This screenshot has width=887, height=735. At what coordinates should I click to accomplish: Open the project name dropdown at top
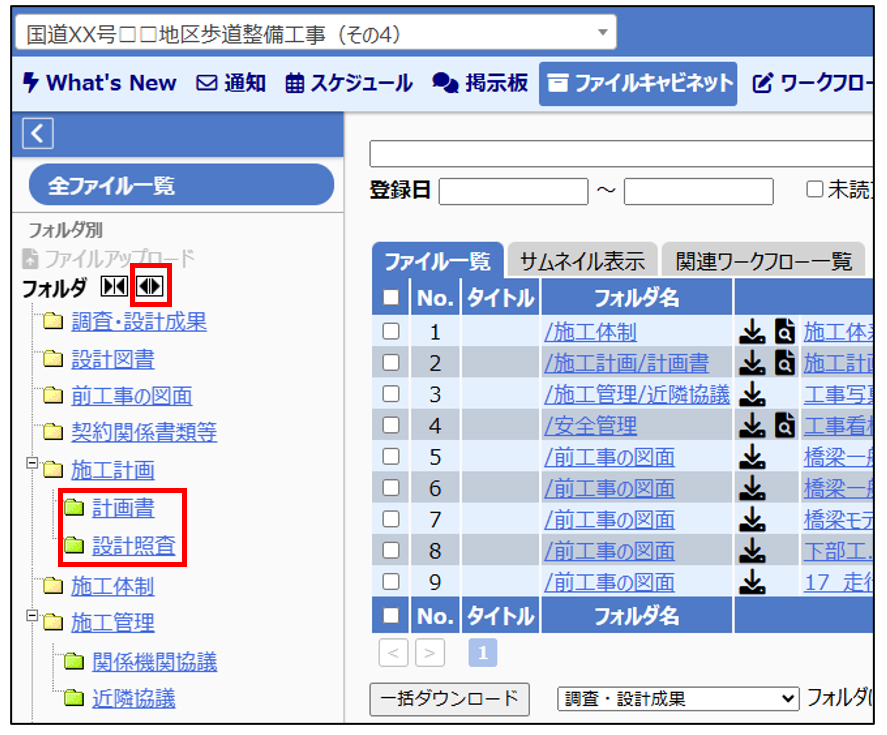pyautogui.click(x=316, y=33)
